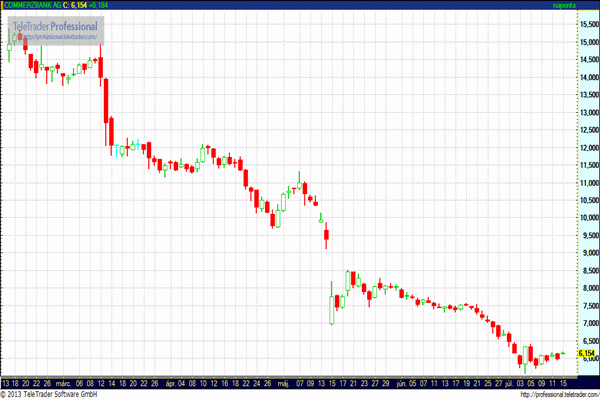Click the +0,184 price change indicator
The height and width of the screenshot is (400, 600).
click(125, 6)
